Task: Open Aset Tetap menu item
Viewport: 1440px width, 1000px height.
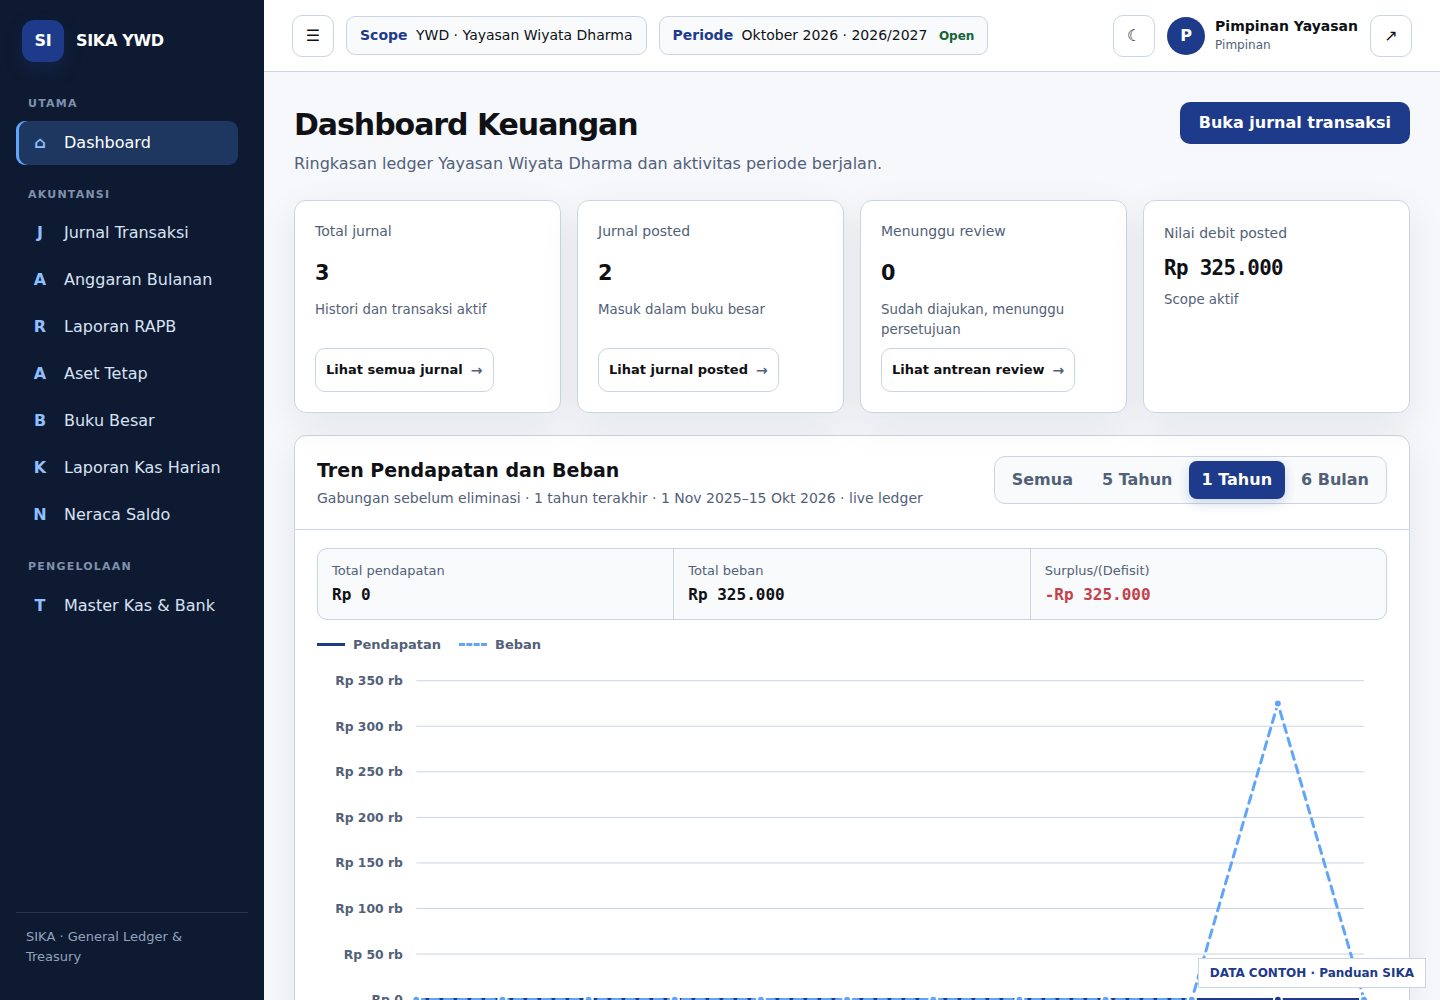Action: pyautogui.click(x=127, y=374)
